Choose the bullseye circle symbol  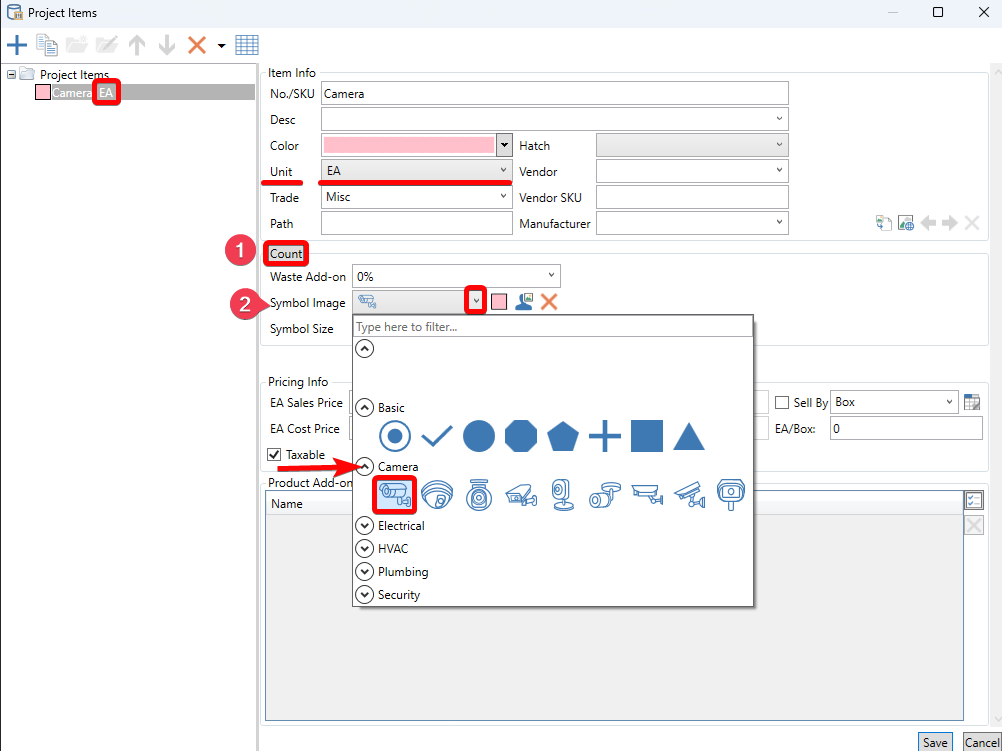[395, 437]
